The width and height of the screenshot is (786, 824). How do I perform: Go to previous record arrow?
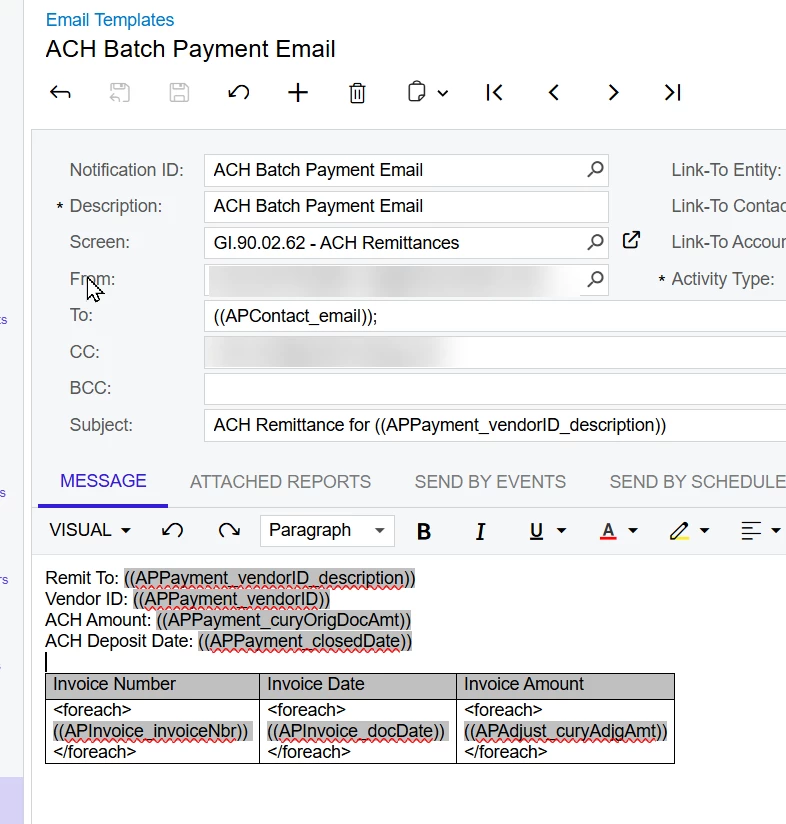pyautogui.click(x=554, y=93)
